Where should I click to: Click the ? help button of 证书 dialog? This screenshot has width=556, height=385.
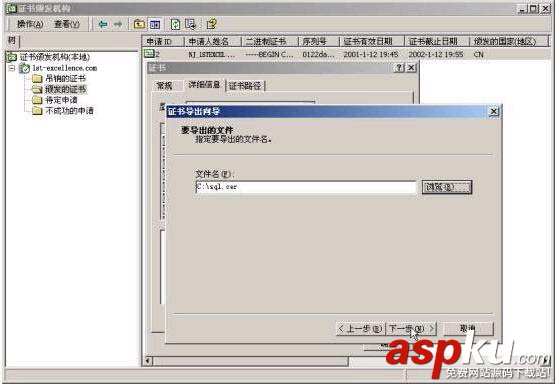pos(399,67)
